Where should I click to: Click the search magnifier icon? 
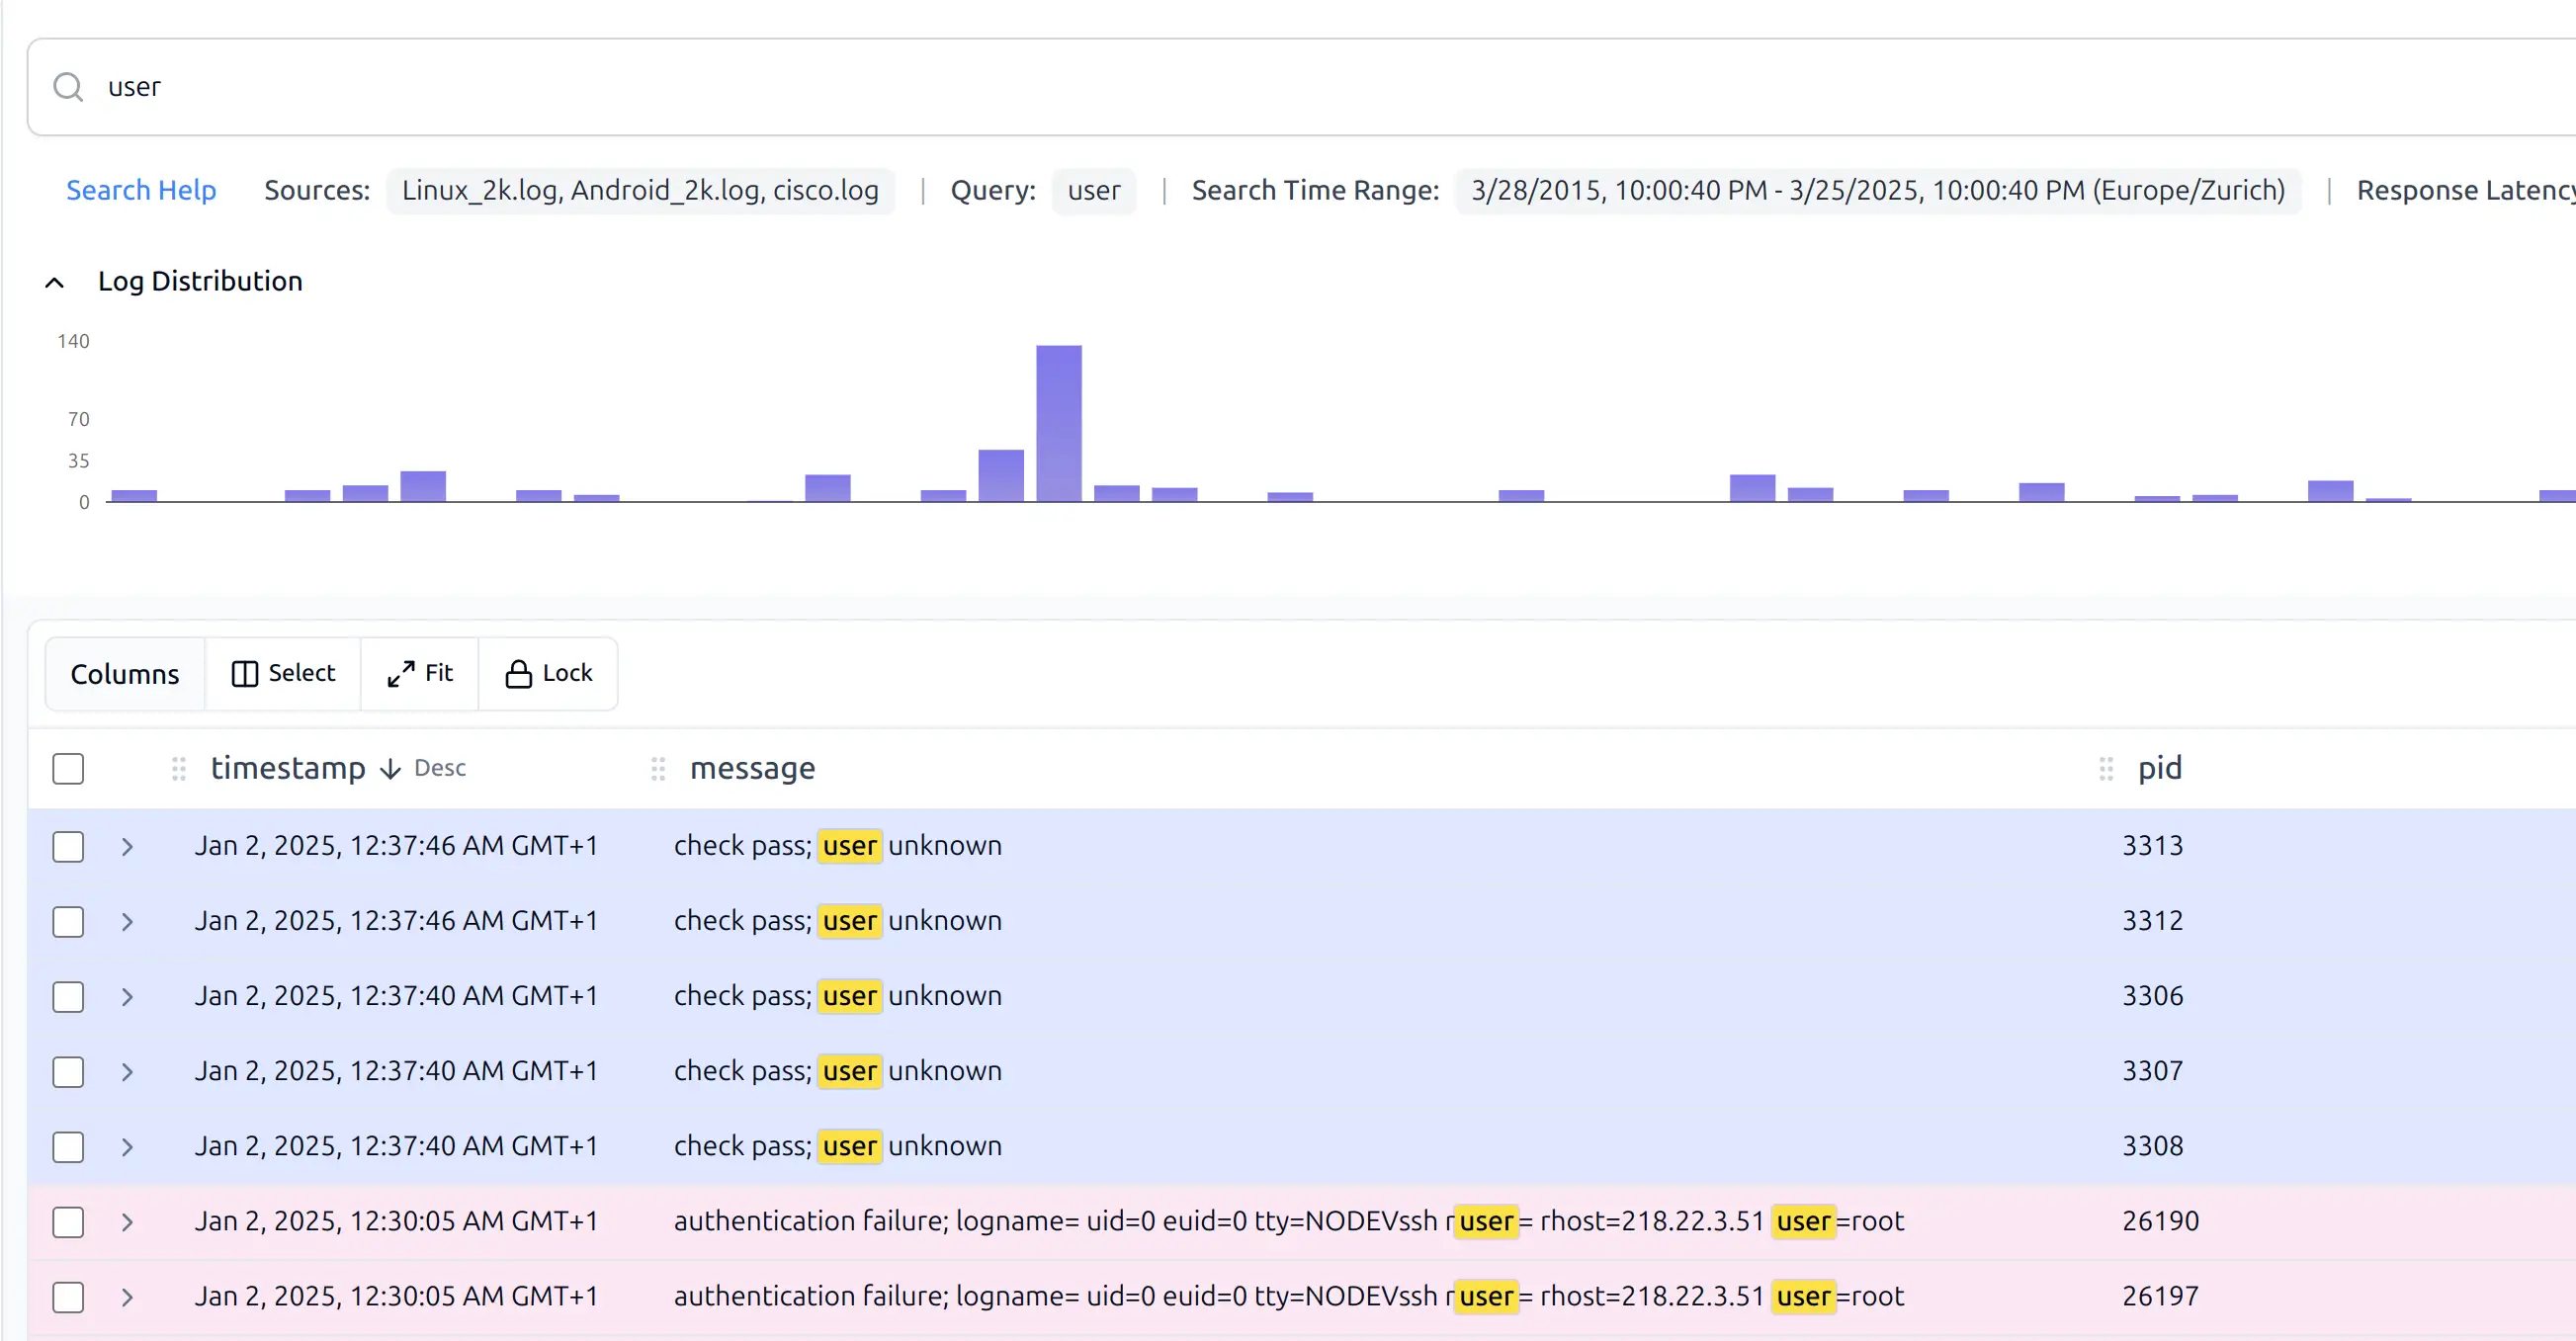[68, 87]
